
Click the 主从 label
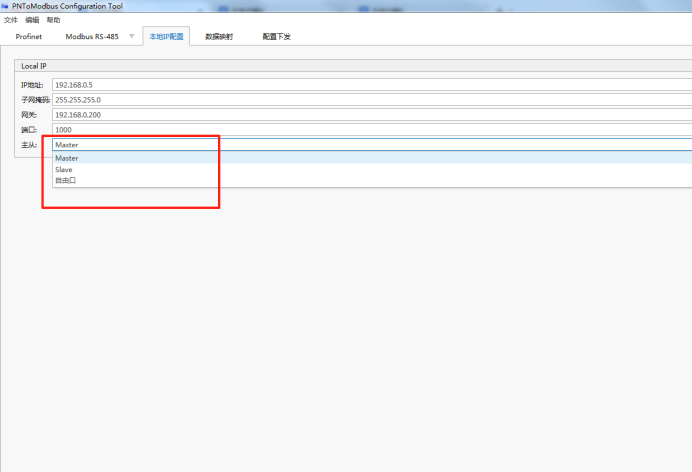pos(29,145)
